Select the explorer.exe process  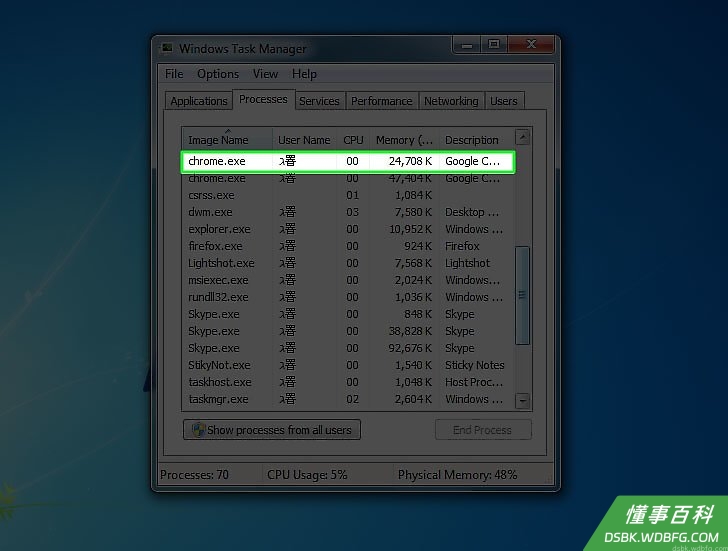coord(348,229)
